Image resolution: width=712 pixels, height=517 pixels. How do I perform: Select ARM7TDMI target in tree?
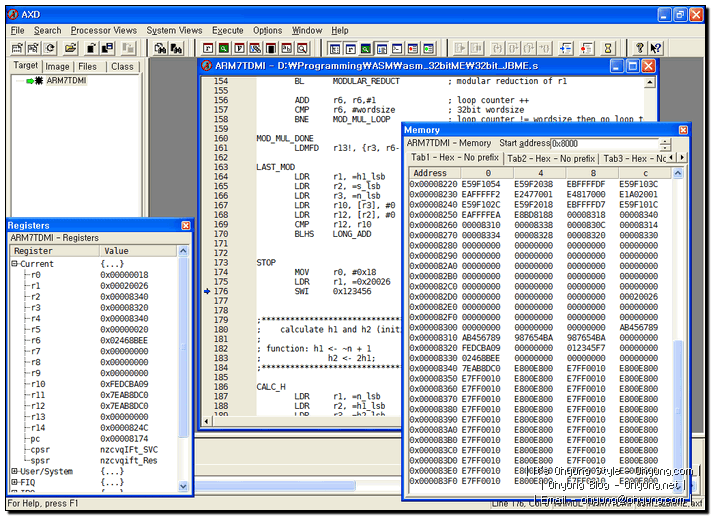coord(66,81)
